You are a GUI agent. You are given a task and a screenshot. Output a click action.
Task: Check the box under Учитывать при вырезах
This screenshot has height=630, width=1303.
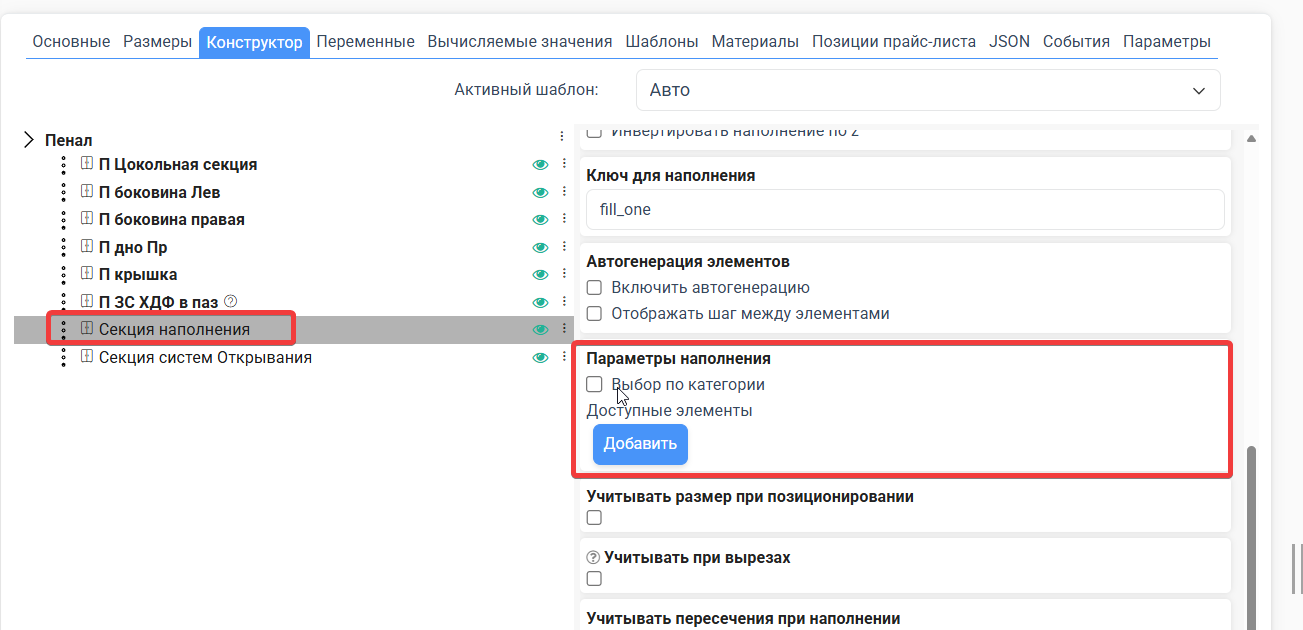[x=594, y=579]
